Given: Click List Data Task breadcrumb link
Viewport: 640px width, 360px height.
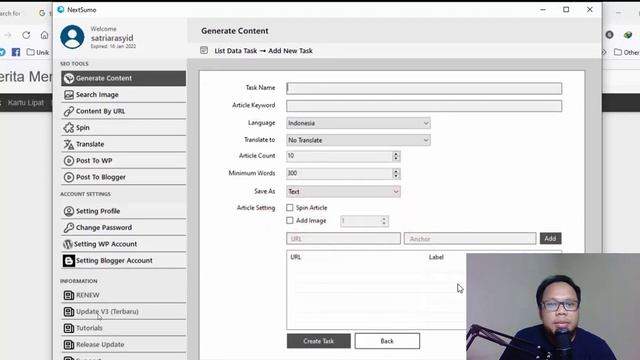Looking at the screenshot, I should click(236, 51).
